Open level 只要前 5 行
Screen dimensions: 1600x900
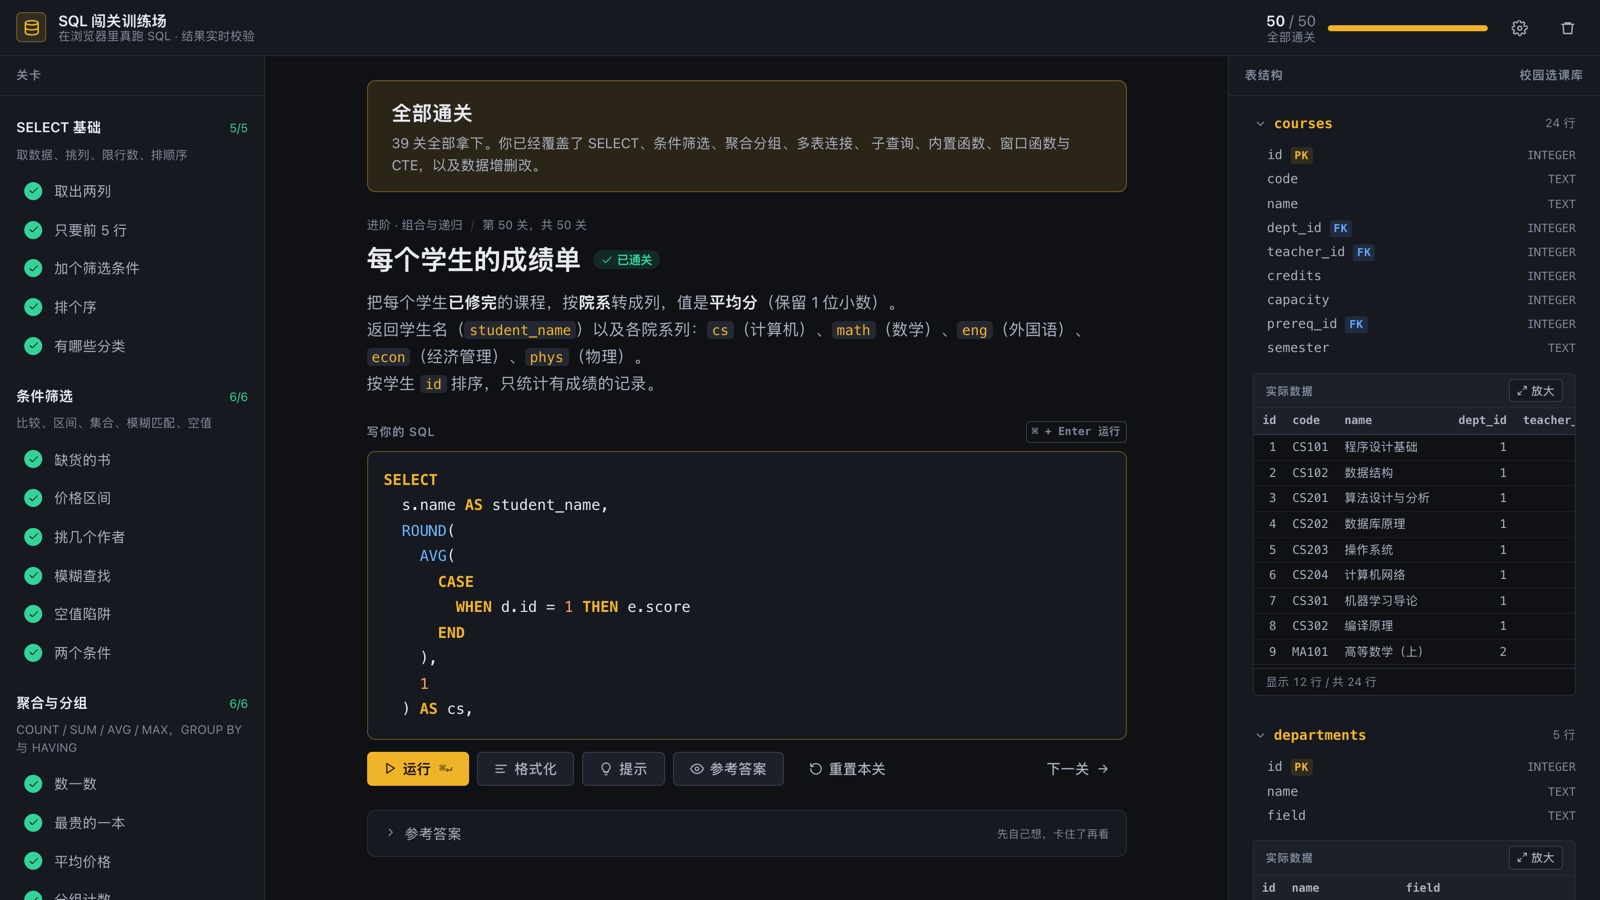coord(132,230)
